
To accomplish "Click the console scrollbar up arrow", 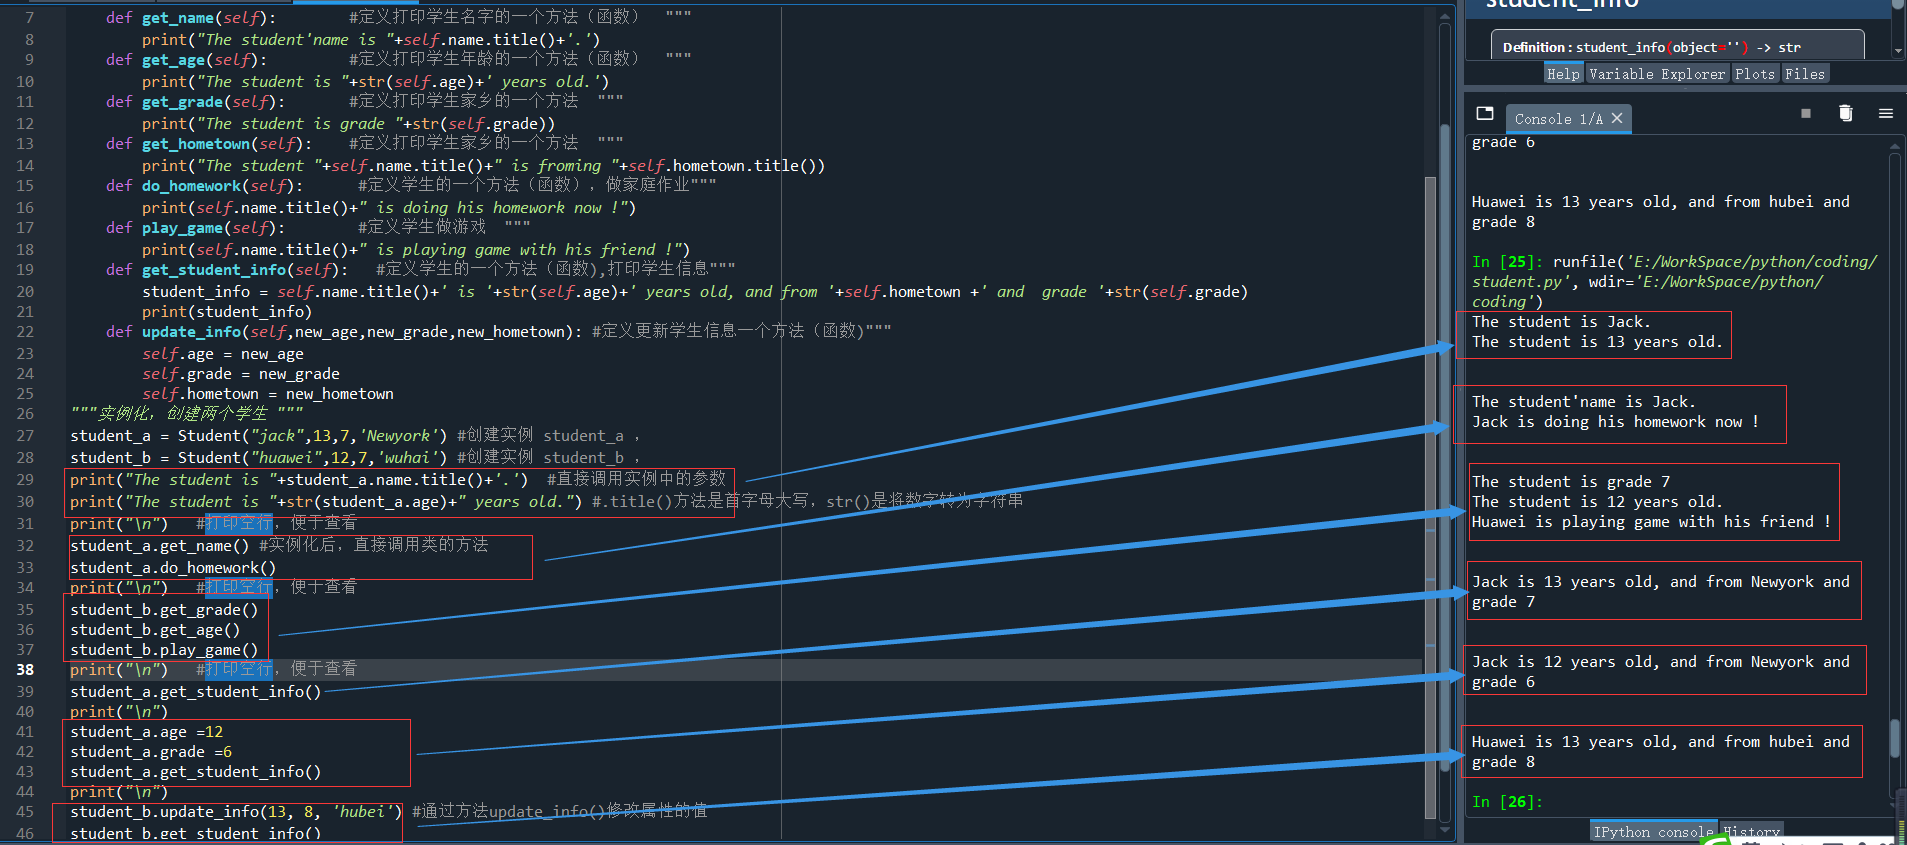I will 1895,146.
